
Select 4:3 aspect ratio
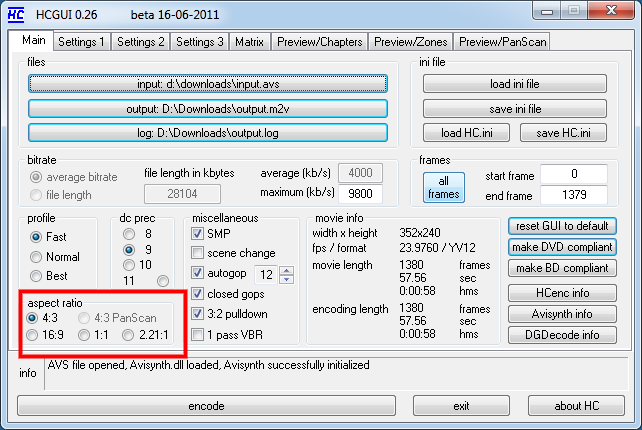[32, 318]
